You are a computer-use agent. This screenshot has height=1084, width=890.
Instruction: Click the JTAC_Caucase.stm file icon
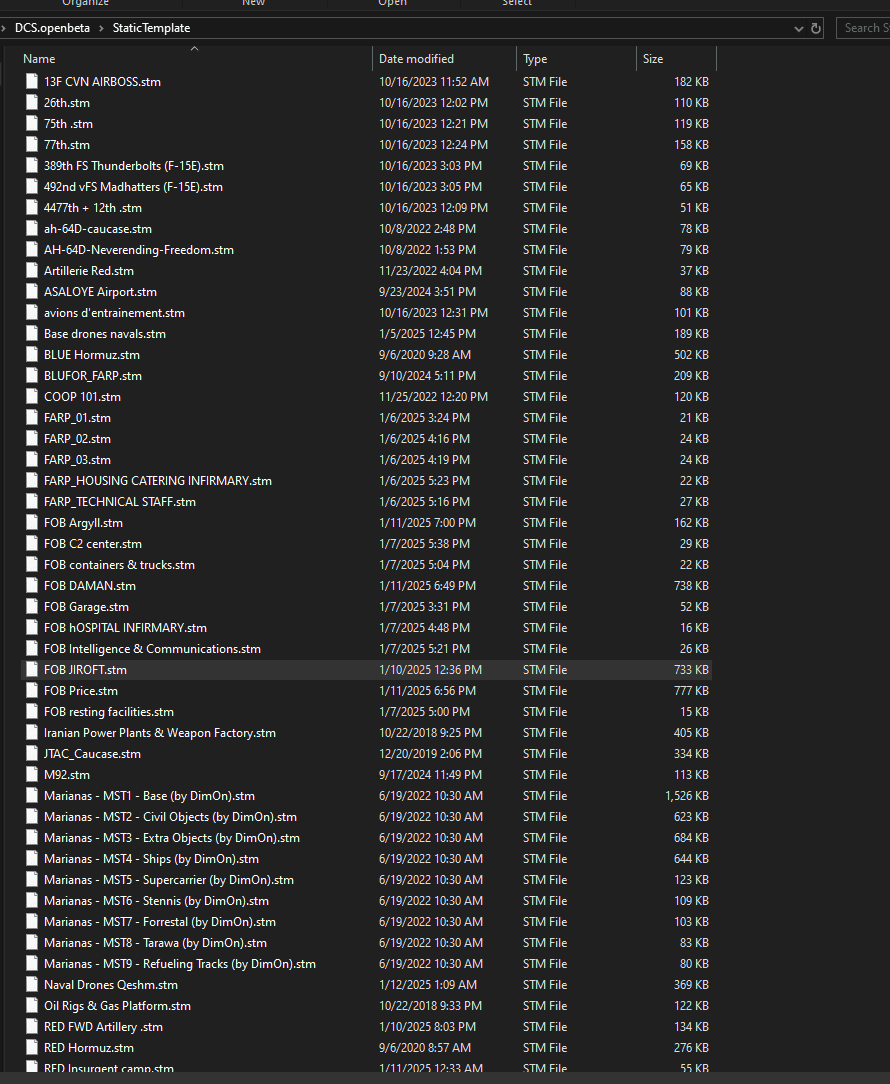pyautogui.click(x=31, y=753)
